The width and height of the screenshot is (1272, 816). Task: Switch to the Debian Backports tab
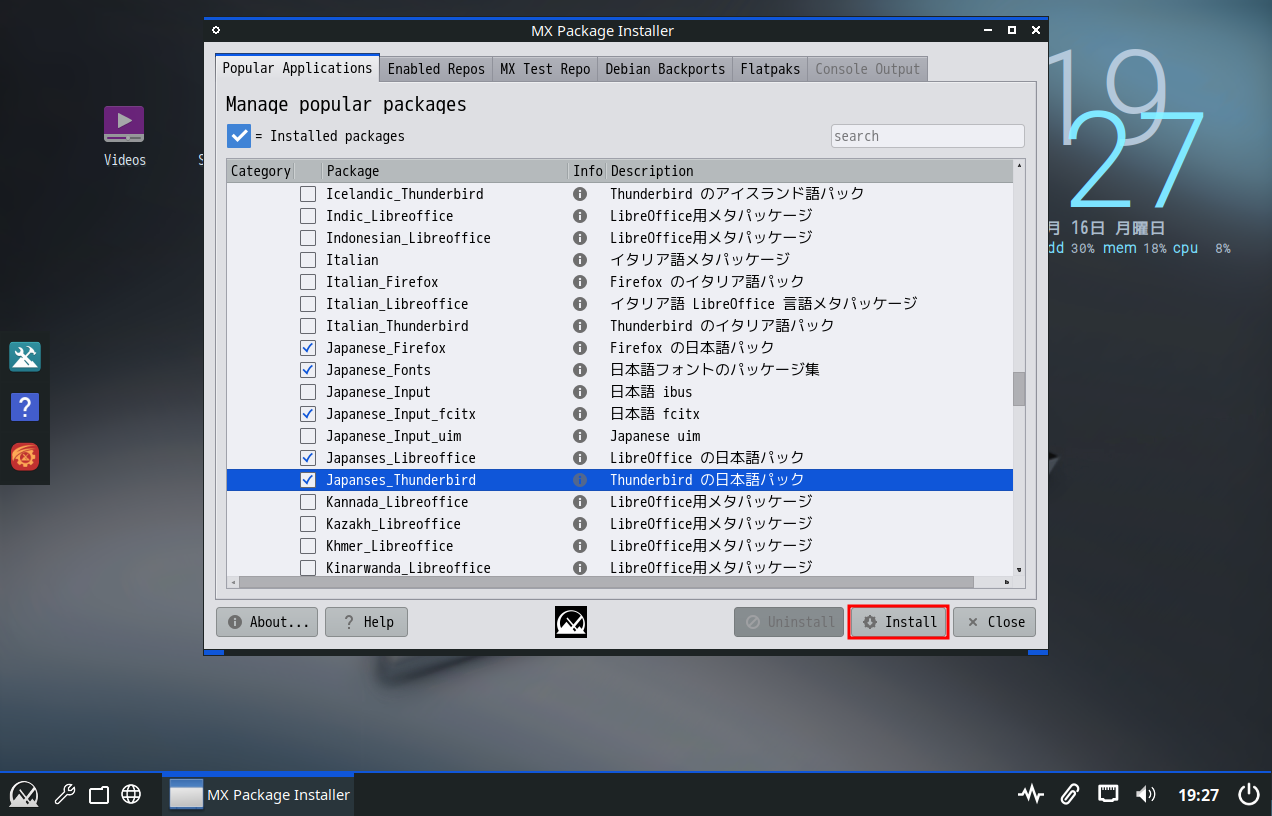(x=665, y=69)
